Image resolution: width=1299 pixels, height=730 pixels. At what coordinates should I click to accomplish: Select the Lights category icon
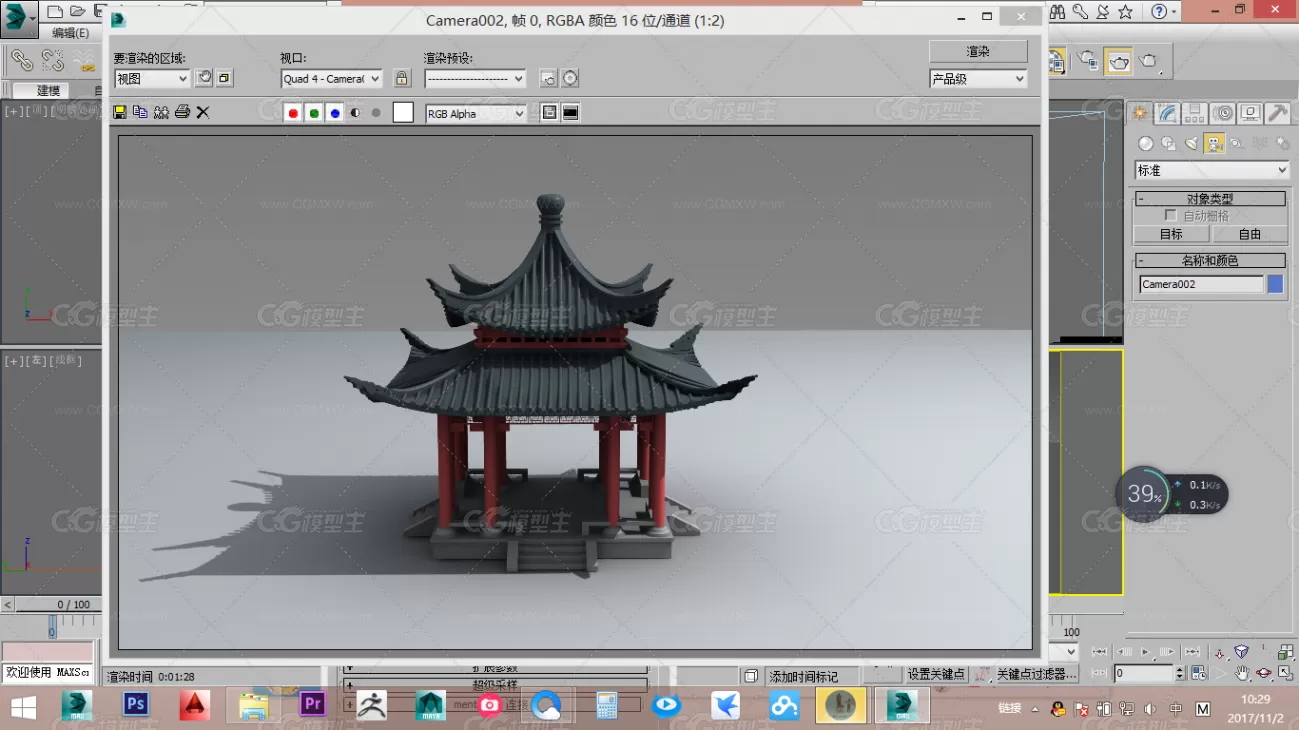(x=1191, y=143)
